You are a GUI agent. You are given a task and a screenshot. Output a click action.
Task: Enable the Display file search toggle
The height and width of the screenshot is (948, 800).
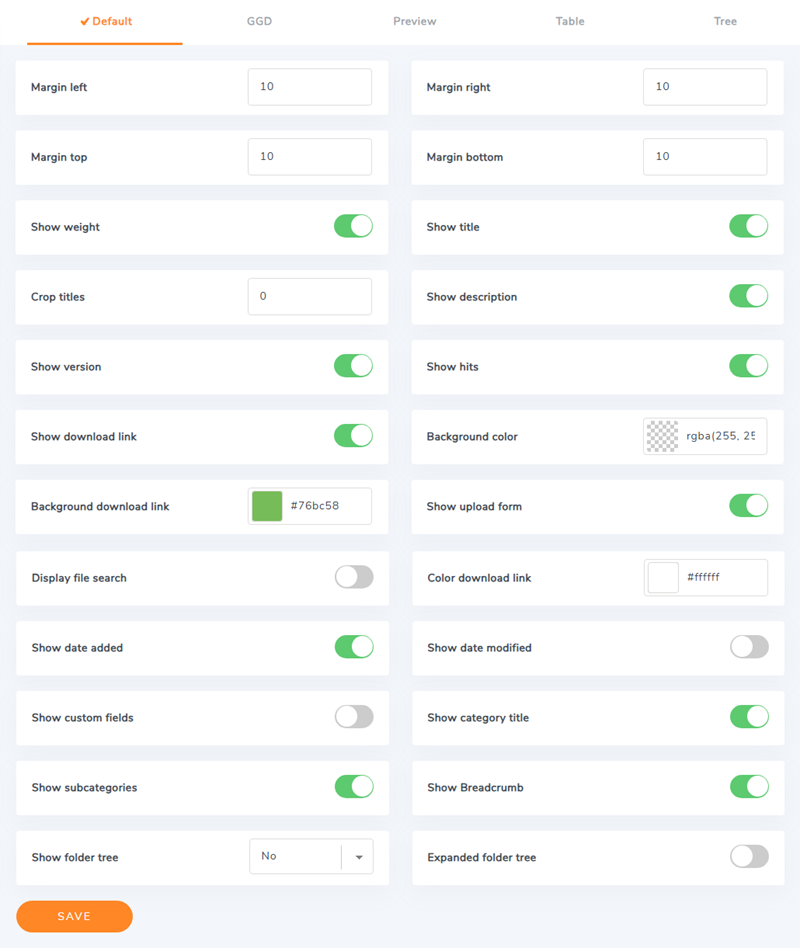point(353,577)
